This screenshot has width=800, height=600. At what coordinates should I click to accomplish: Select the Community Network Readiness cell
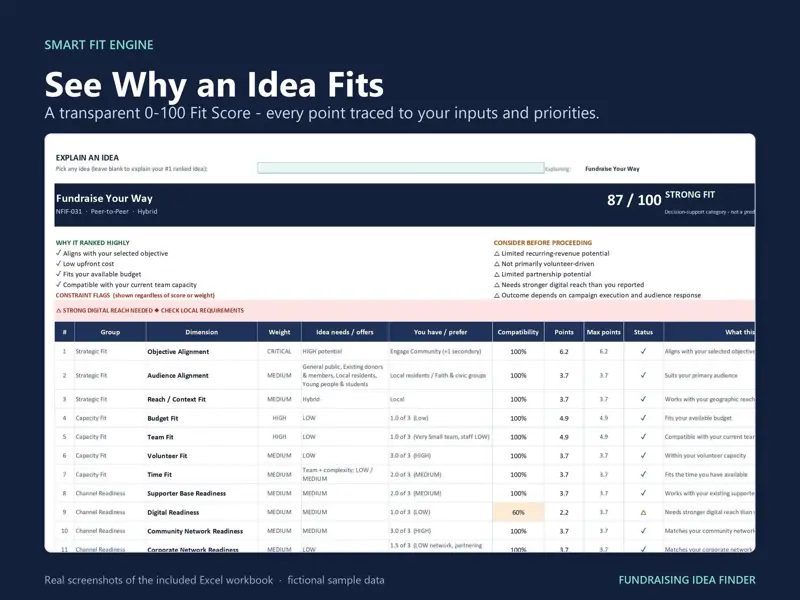tap(202, 531)
